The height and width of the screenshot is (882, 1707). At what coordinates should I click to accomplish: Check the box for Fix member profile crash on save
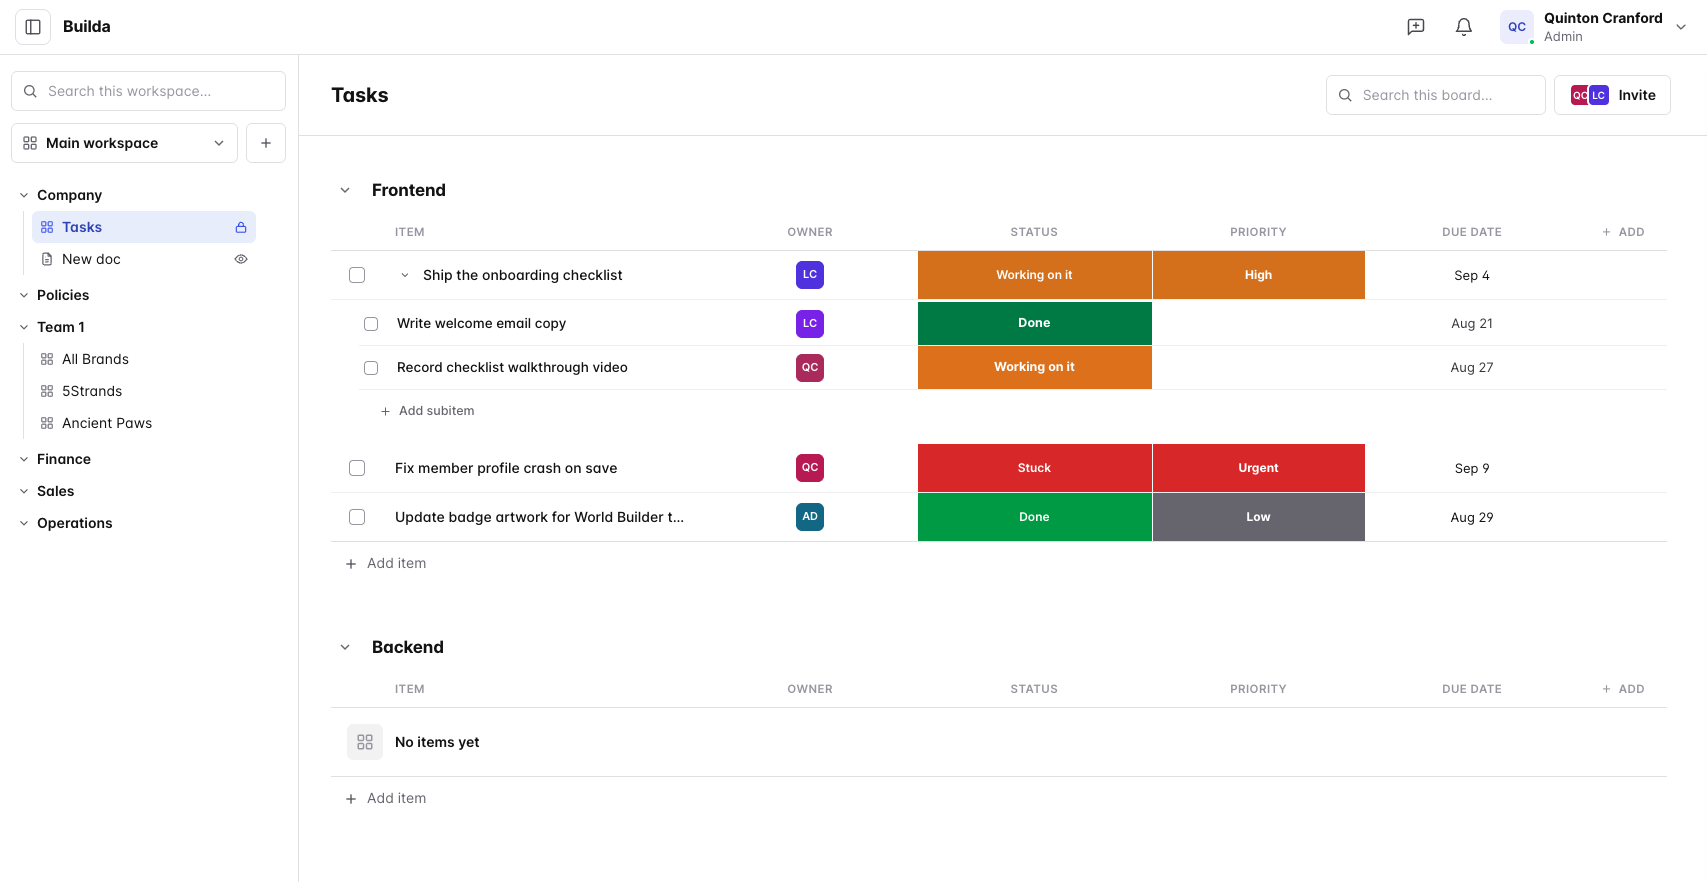357,468
